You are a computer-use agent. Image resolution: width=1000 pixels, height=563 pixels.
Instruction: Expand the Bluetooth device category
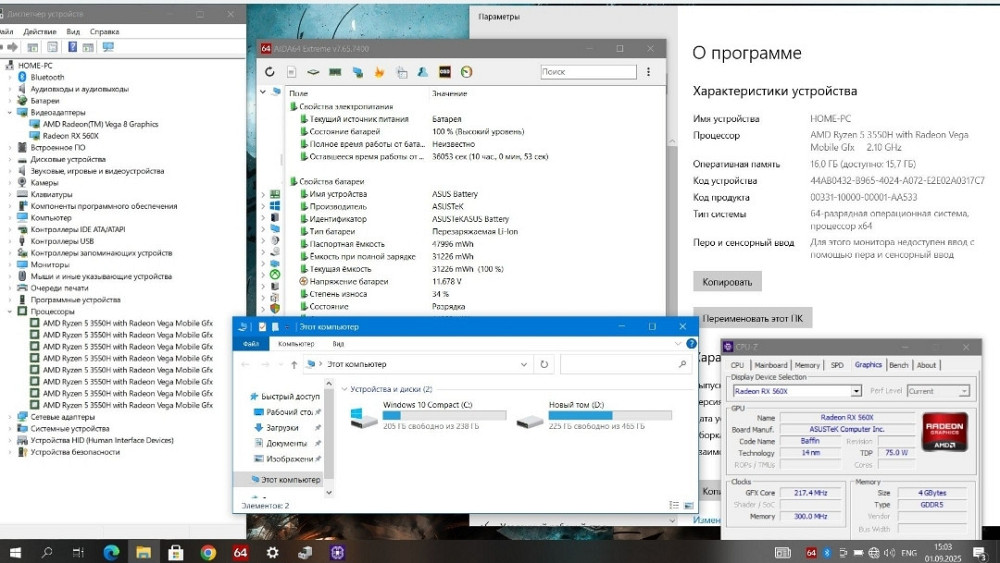(10, 77)
